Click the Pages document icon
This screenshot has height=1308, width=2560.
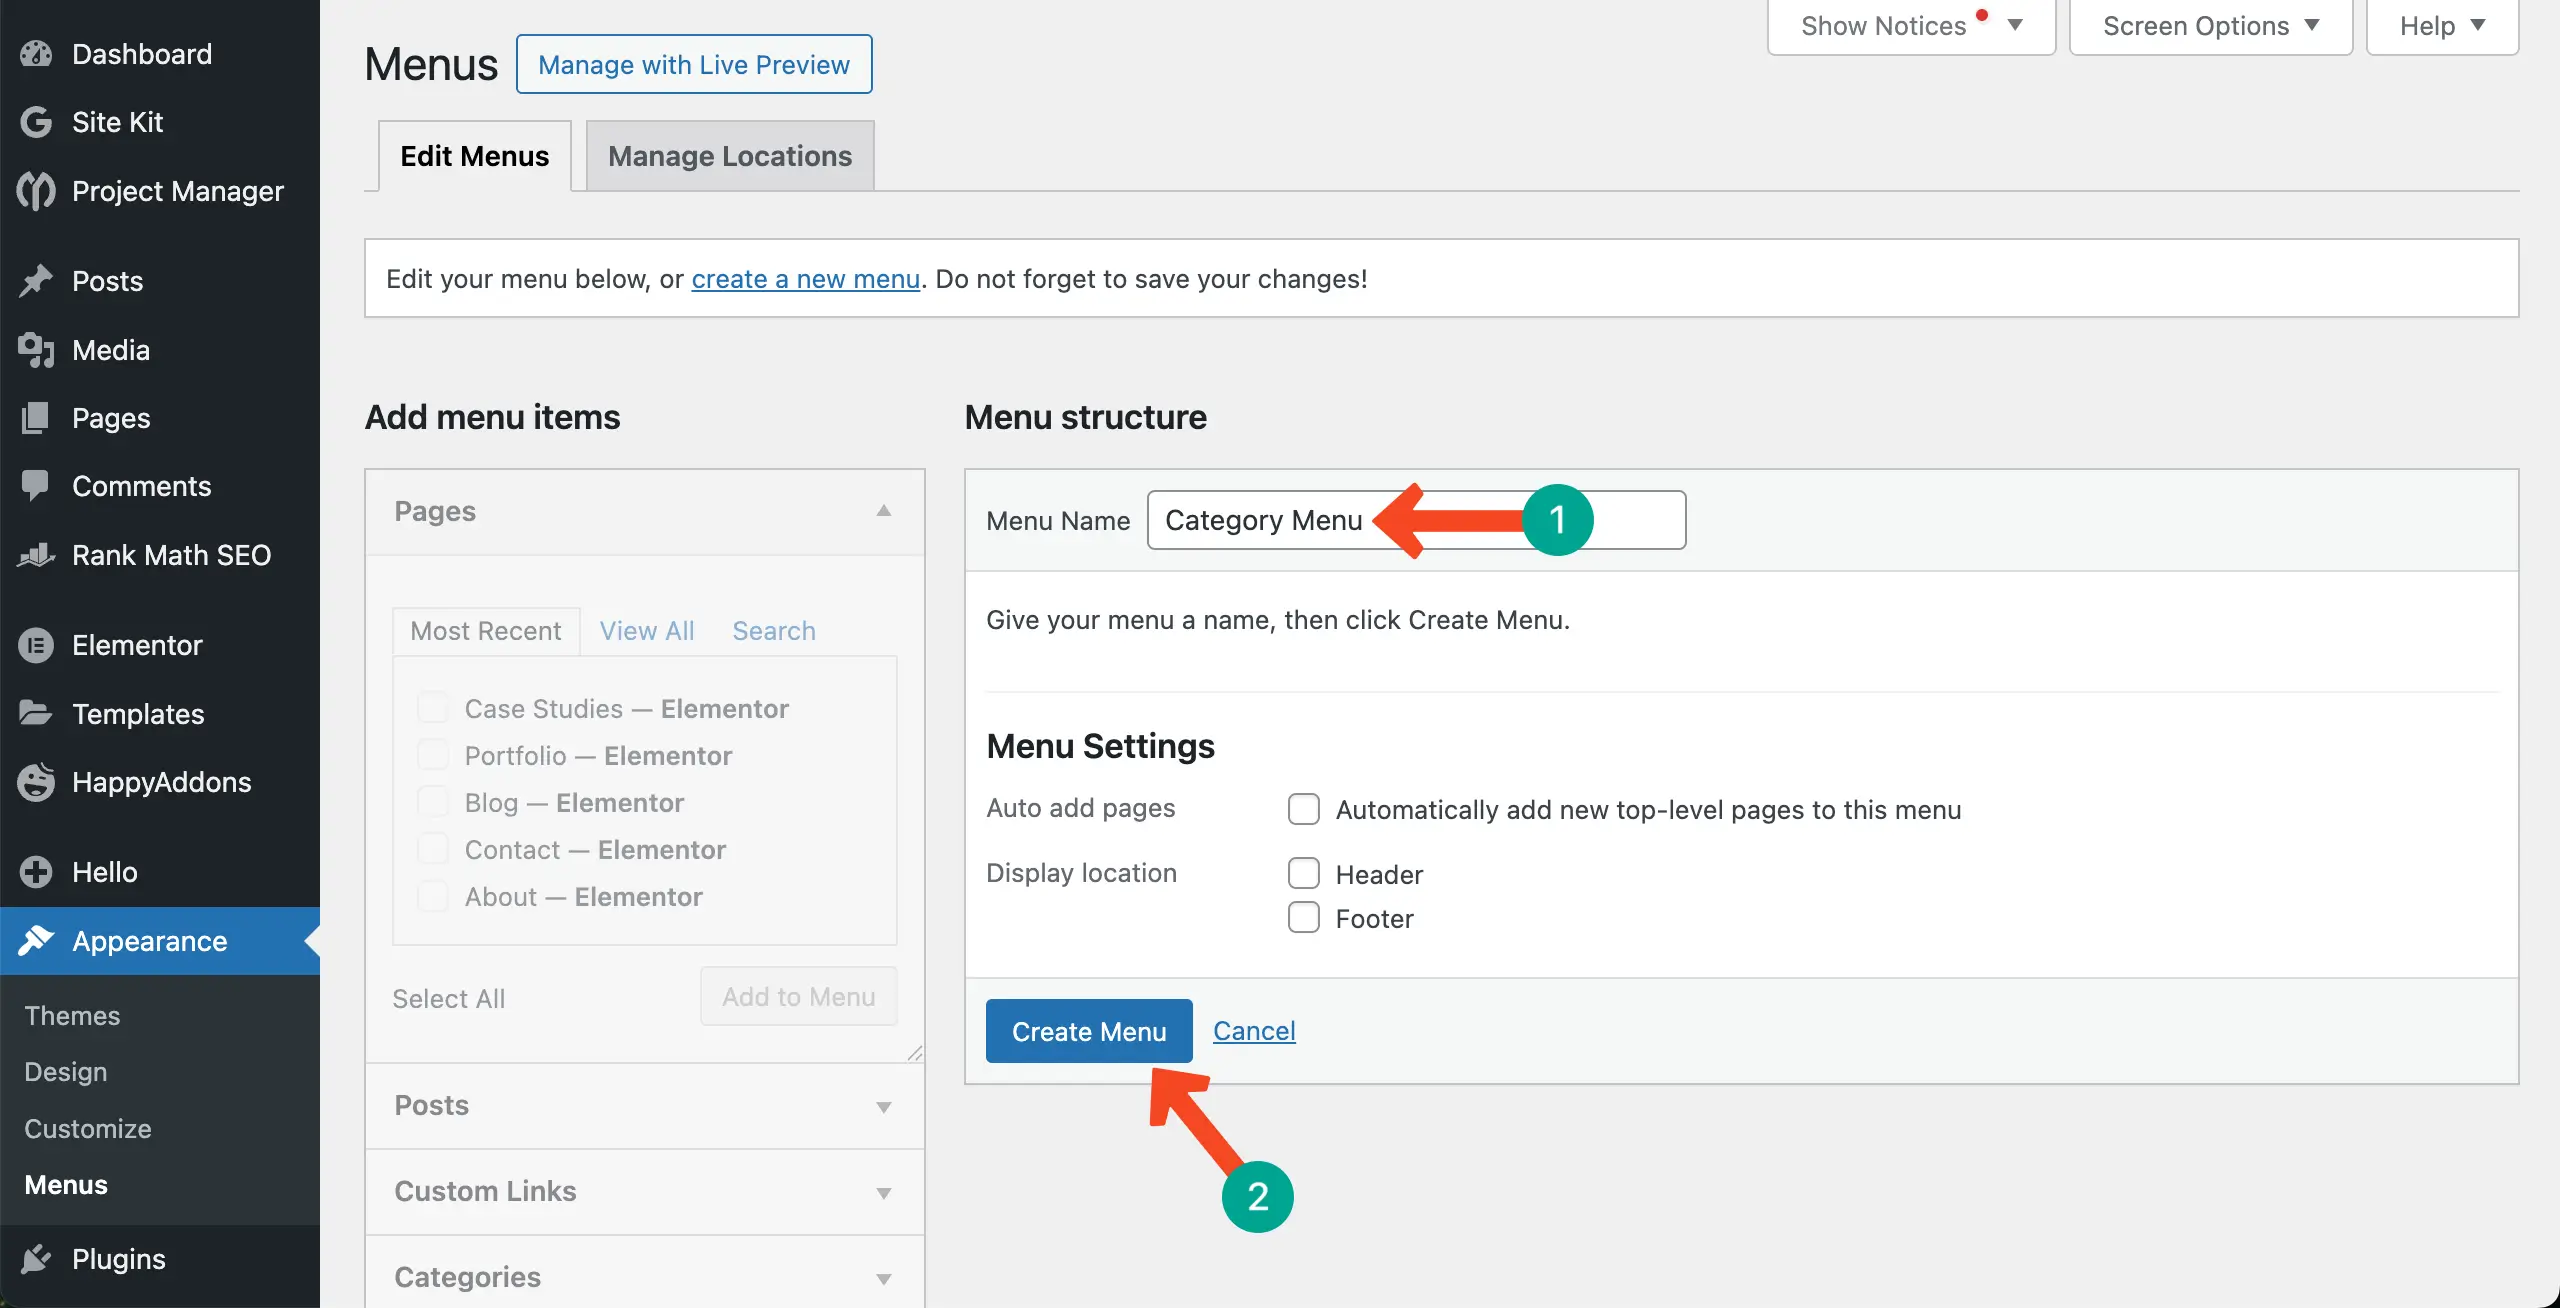click(x=36, y=418)
